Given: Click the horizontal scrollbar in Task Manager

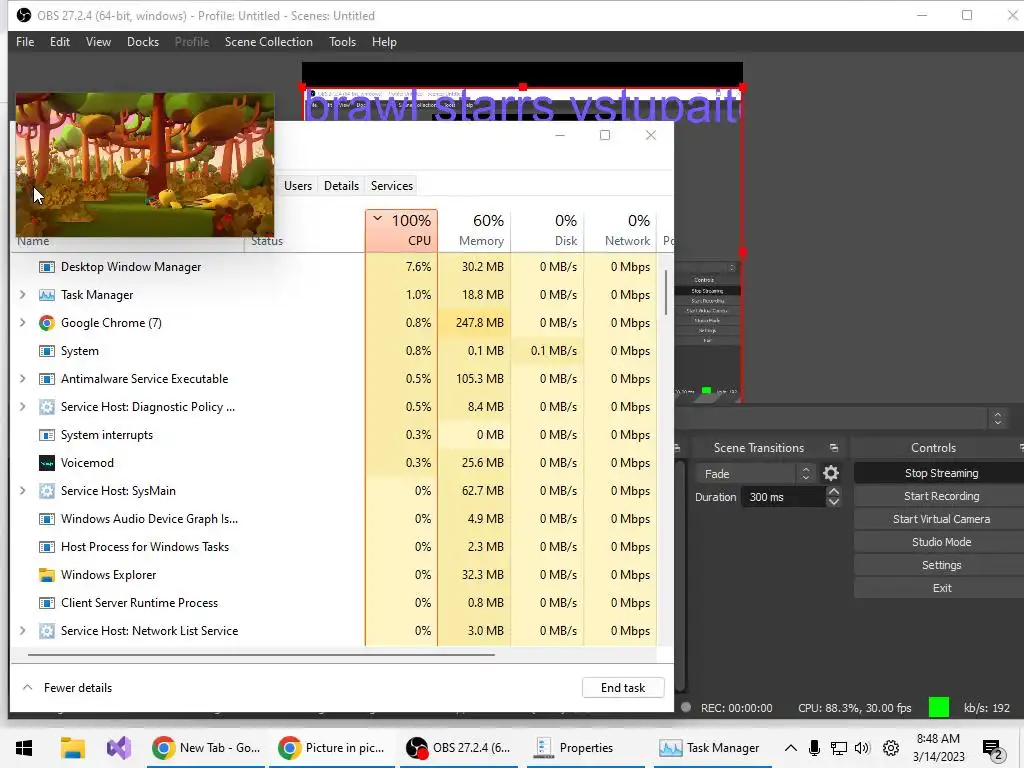Looking at the screenshot, I should pyautogui.click(x=261, y=654).
